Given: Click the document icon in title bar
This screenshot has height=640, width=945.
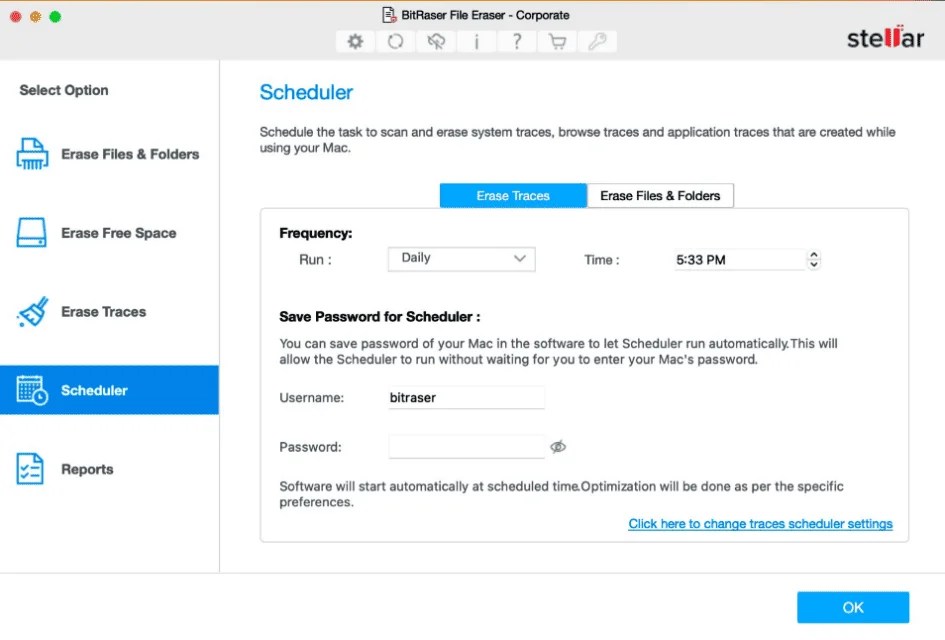Looking at the screenshot, I should point(389,14).
